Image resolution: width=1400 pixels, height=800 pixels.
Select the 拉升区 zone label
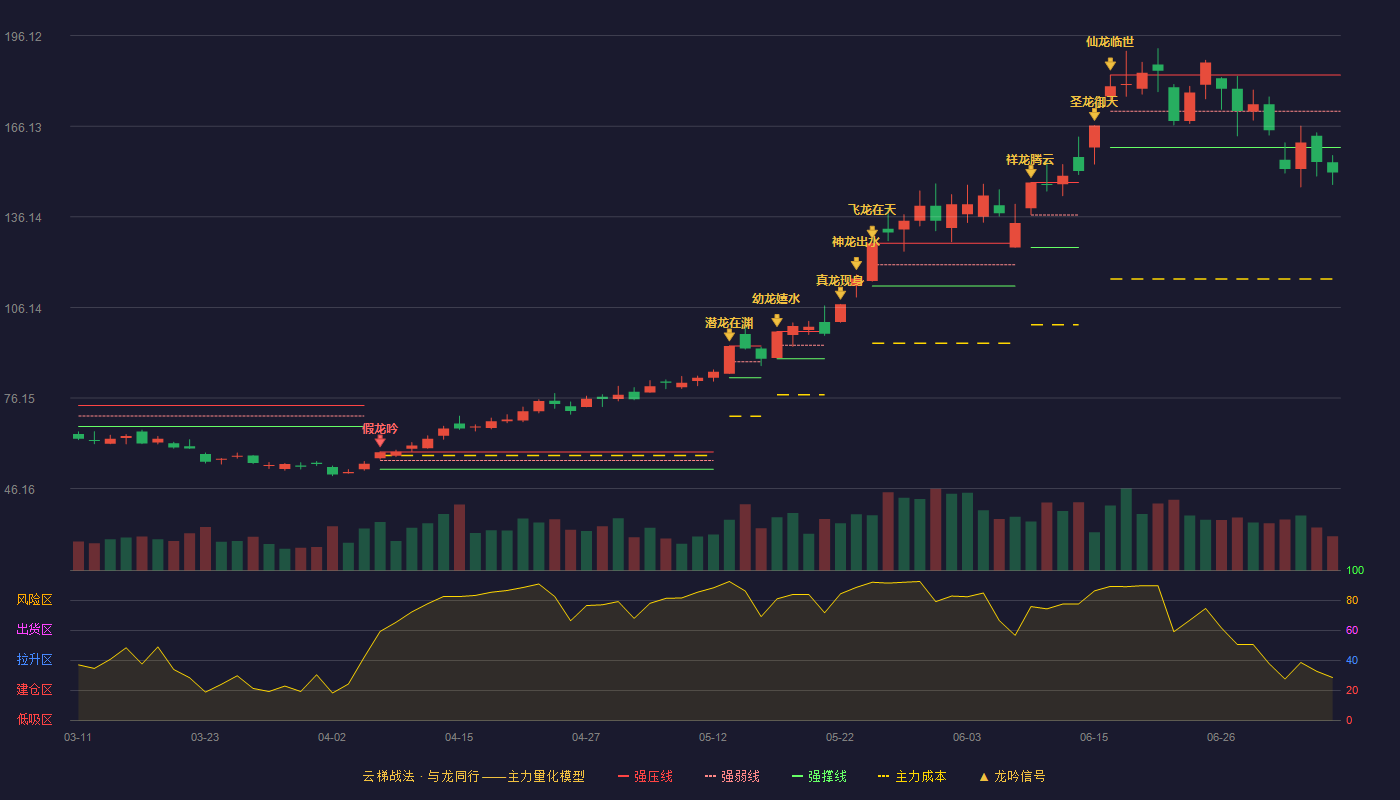(x=35, y=660)
